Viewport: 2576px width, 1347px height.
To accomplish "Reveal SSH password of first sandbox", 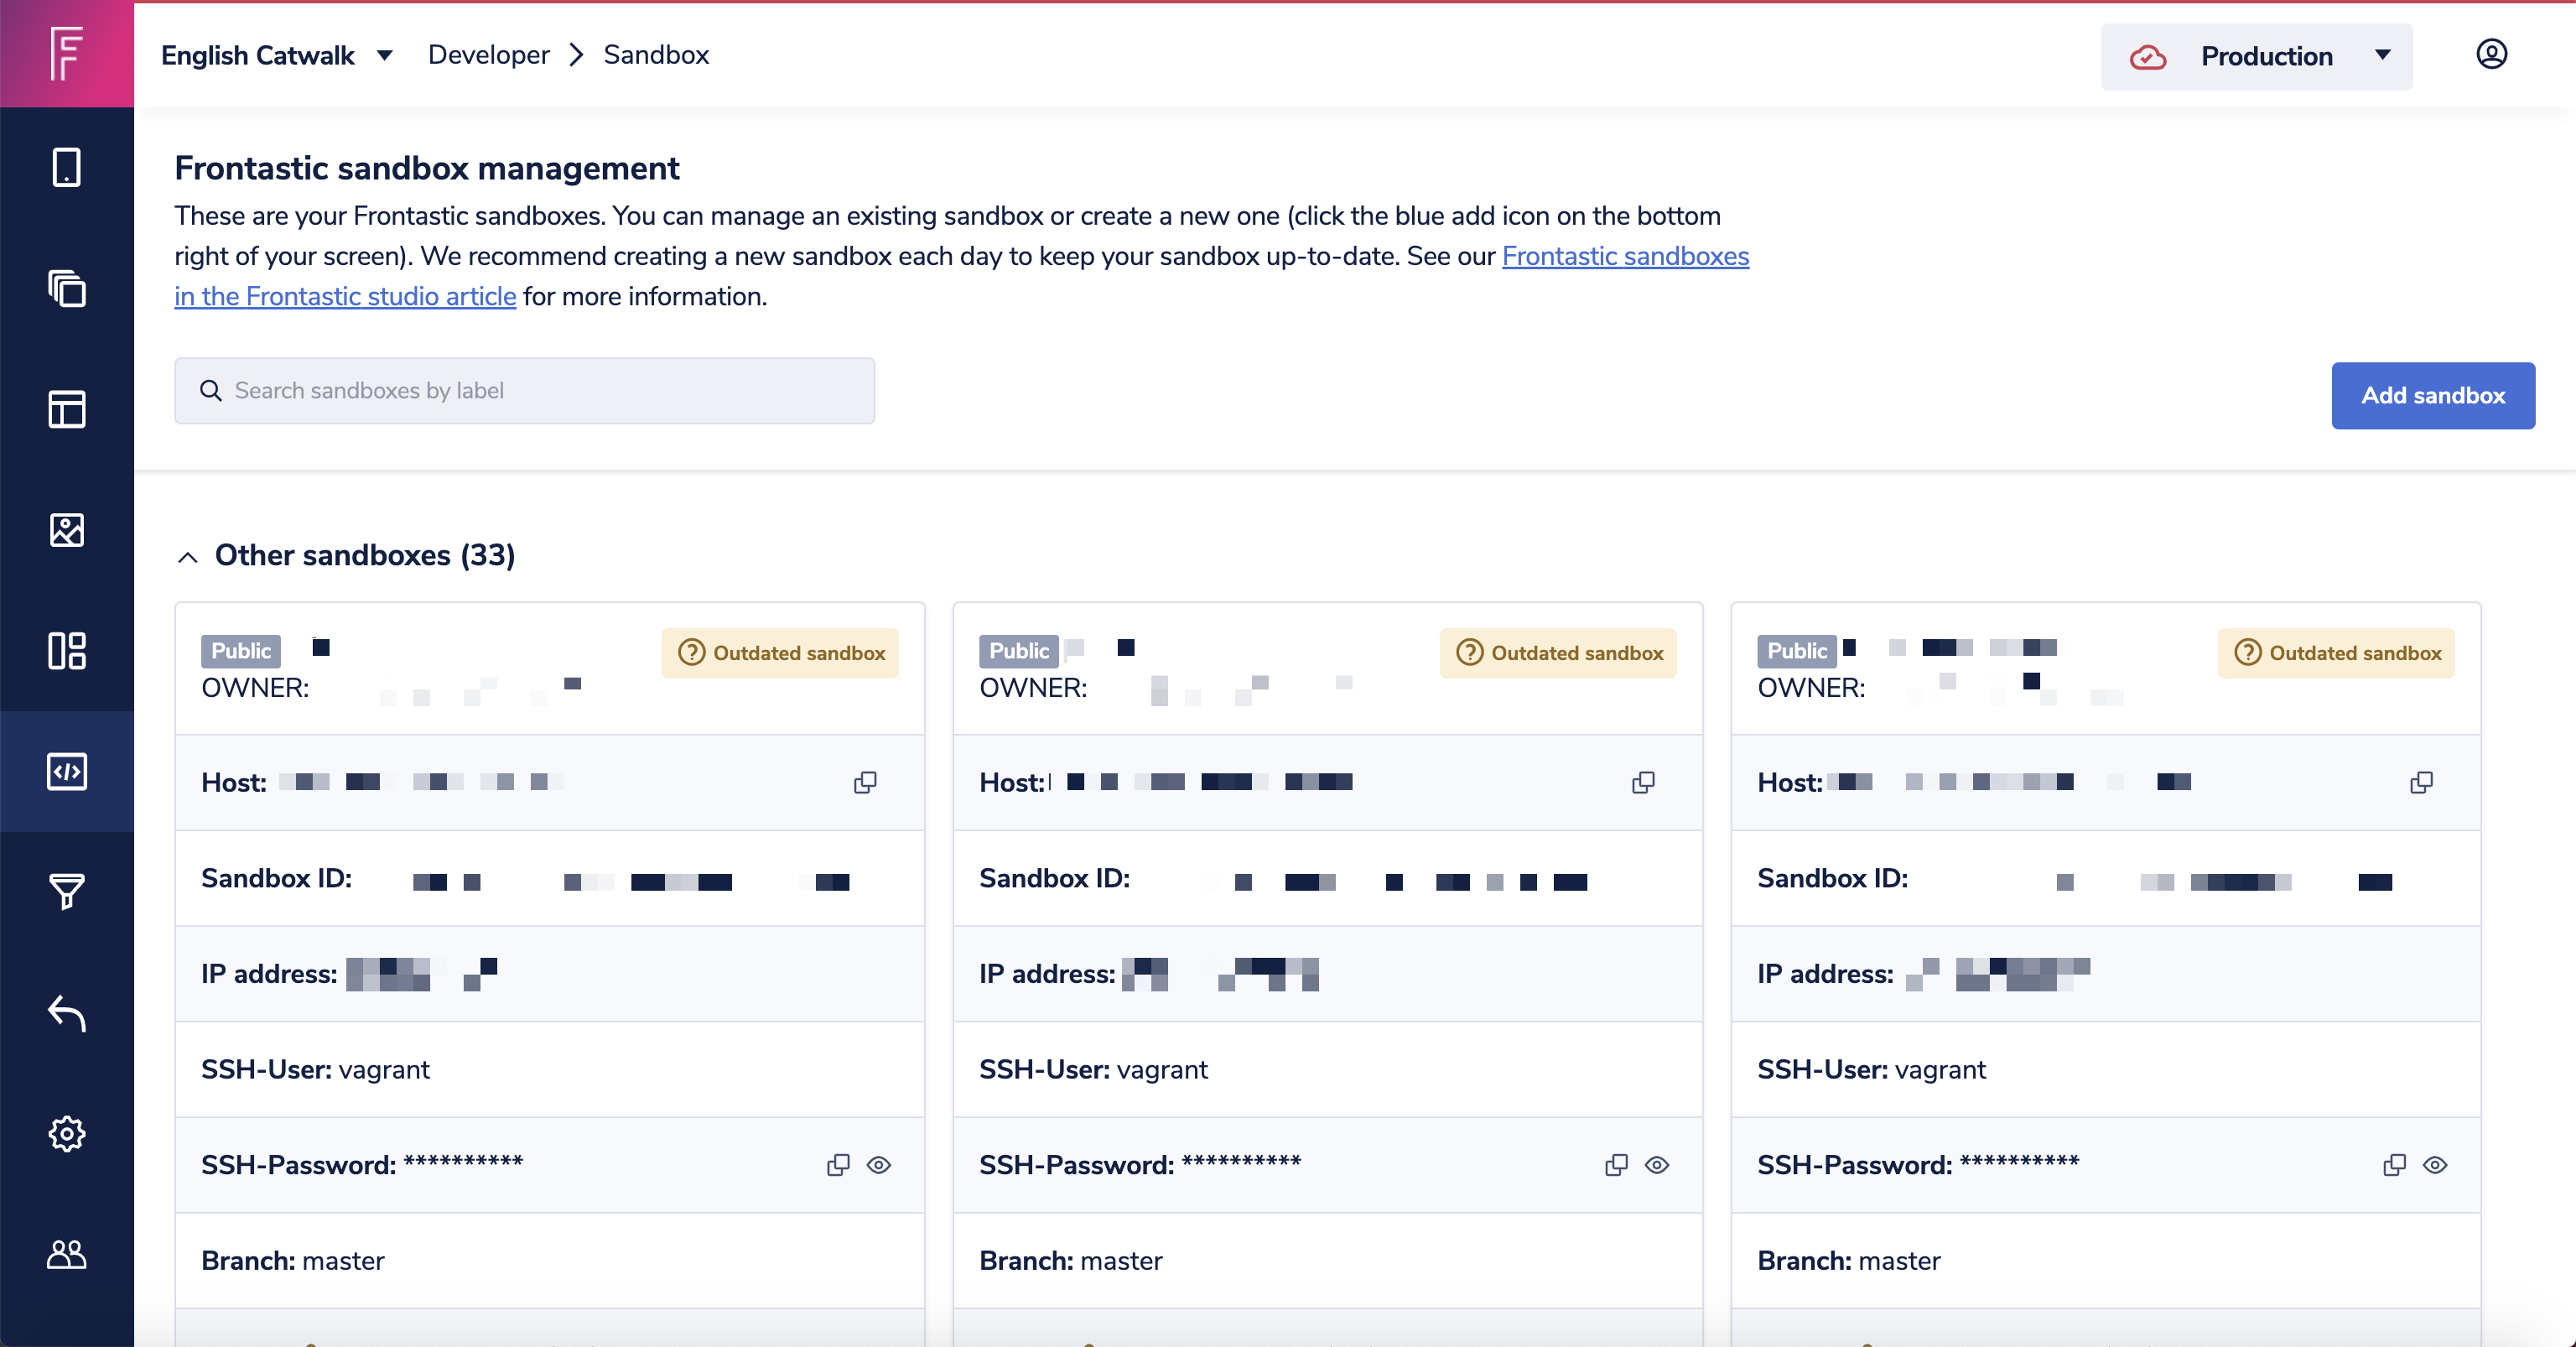I will (x=879, y=1165).
